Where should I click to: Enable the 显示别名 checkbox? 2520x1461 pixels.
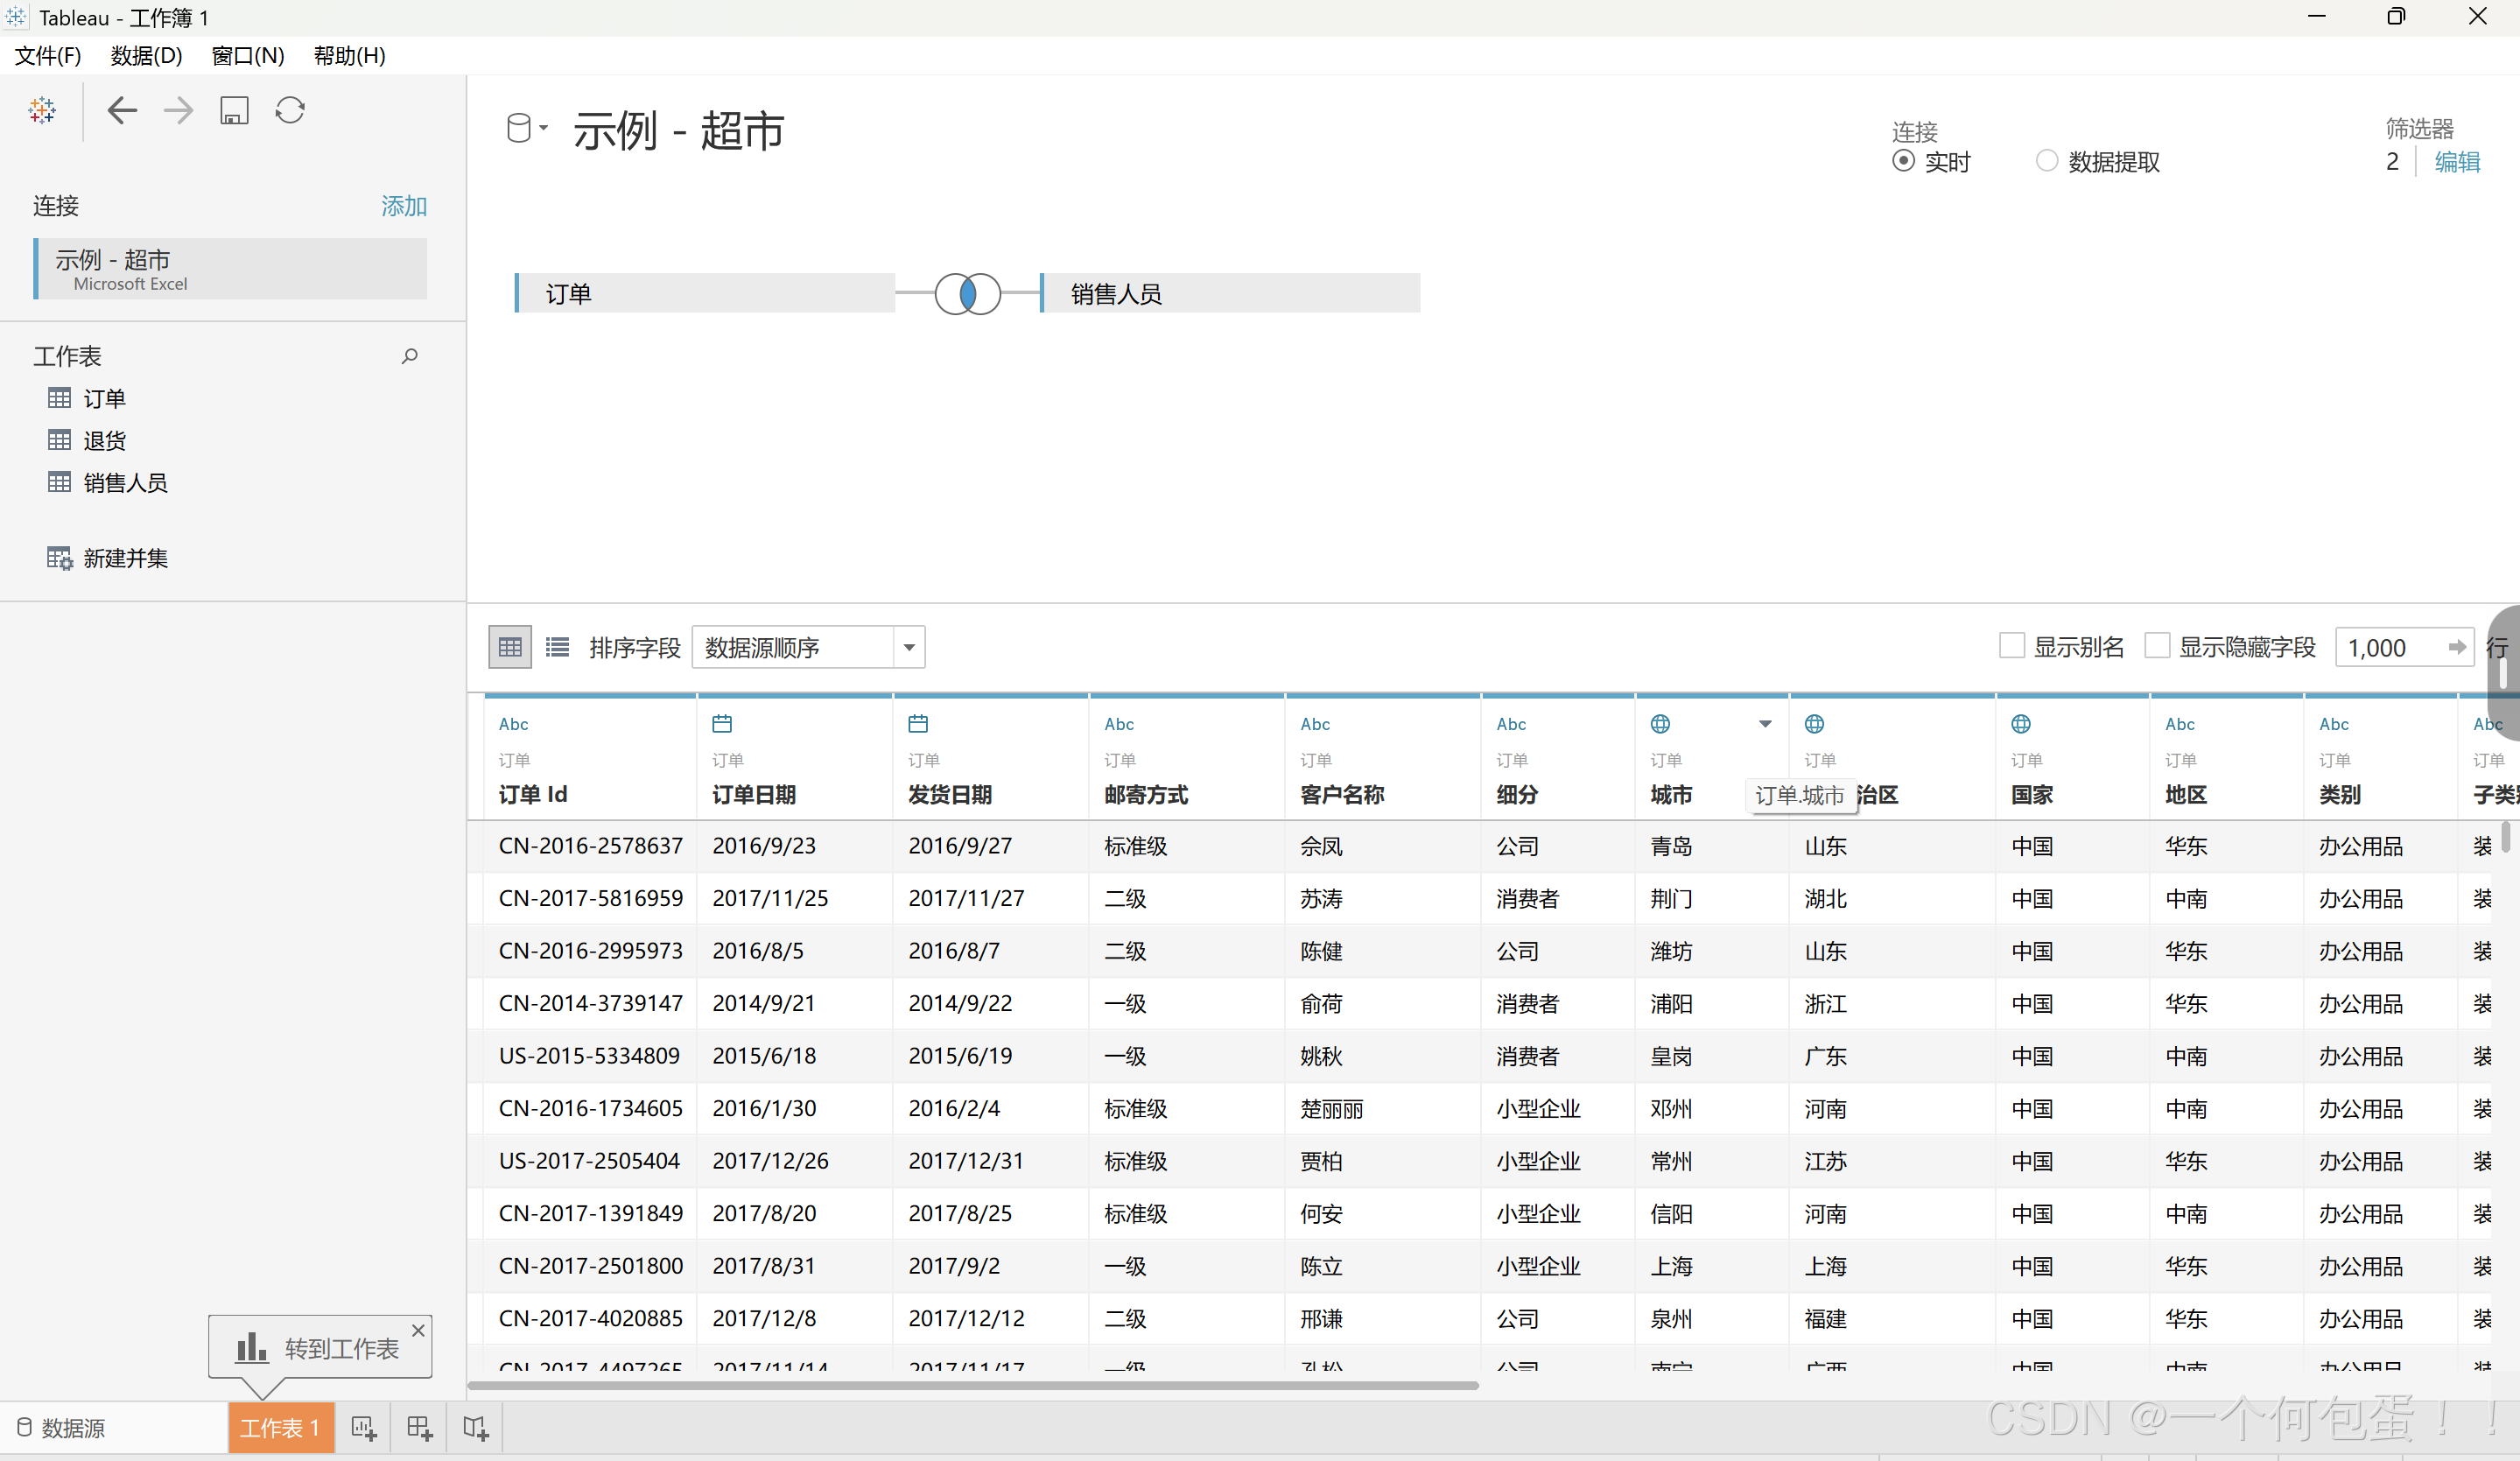pyautogui.click(x=2012, y=646)
